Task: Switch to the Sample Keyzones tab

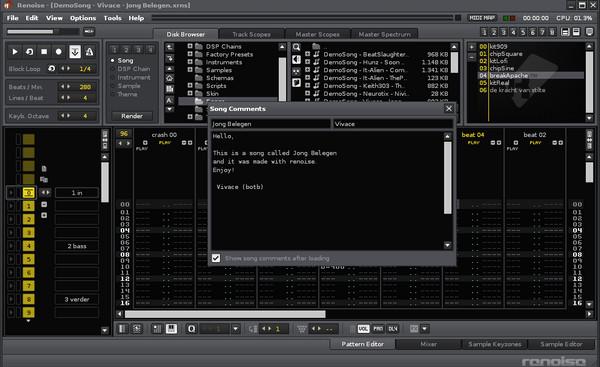Action: coord(495,344)
